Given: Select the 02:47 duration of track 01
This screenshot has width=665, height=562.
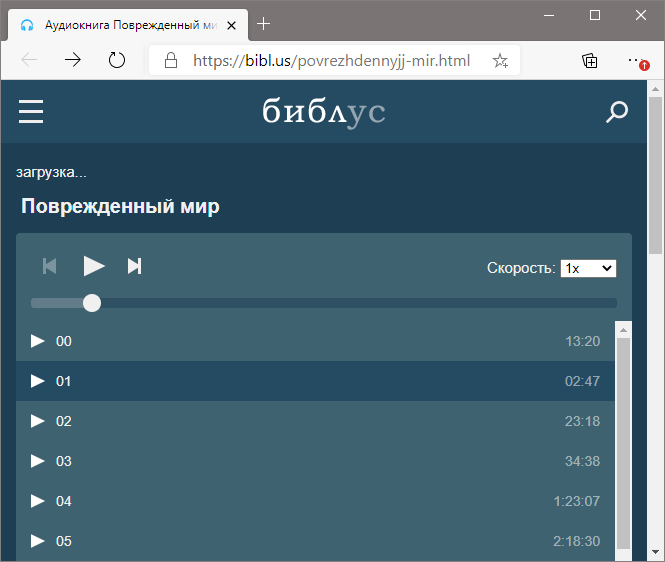Looking at the screenshot, I should pos(582,381).
